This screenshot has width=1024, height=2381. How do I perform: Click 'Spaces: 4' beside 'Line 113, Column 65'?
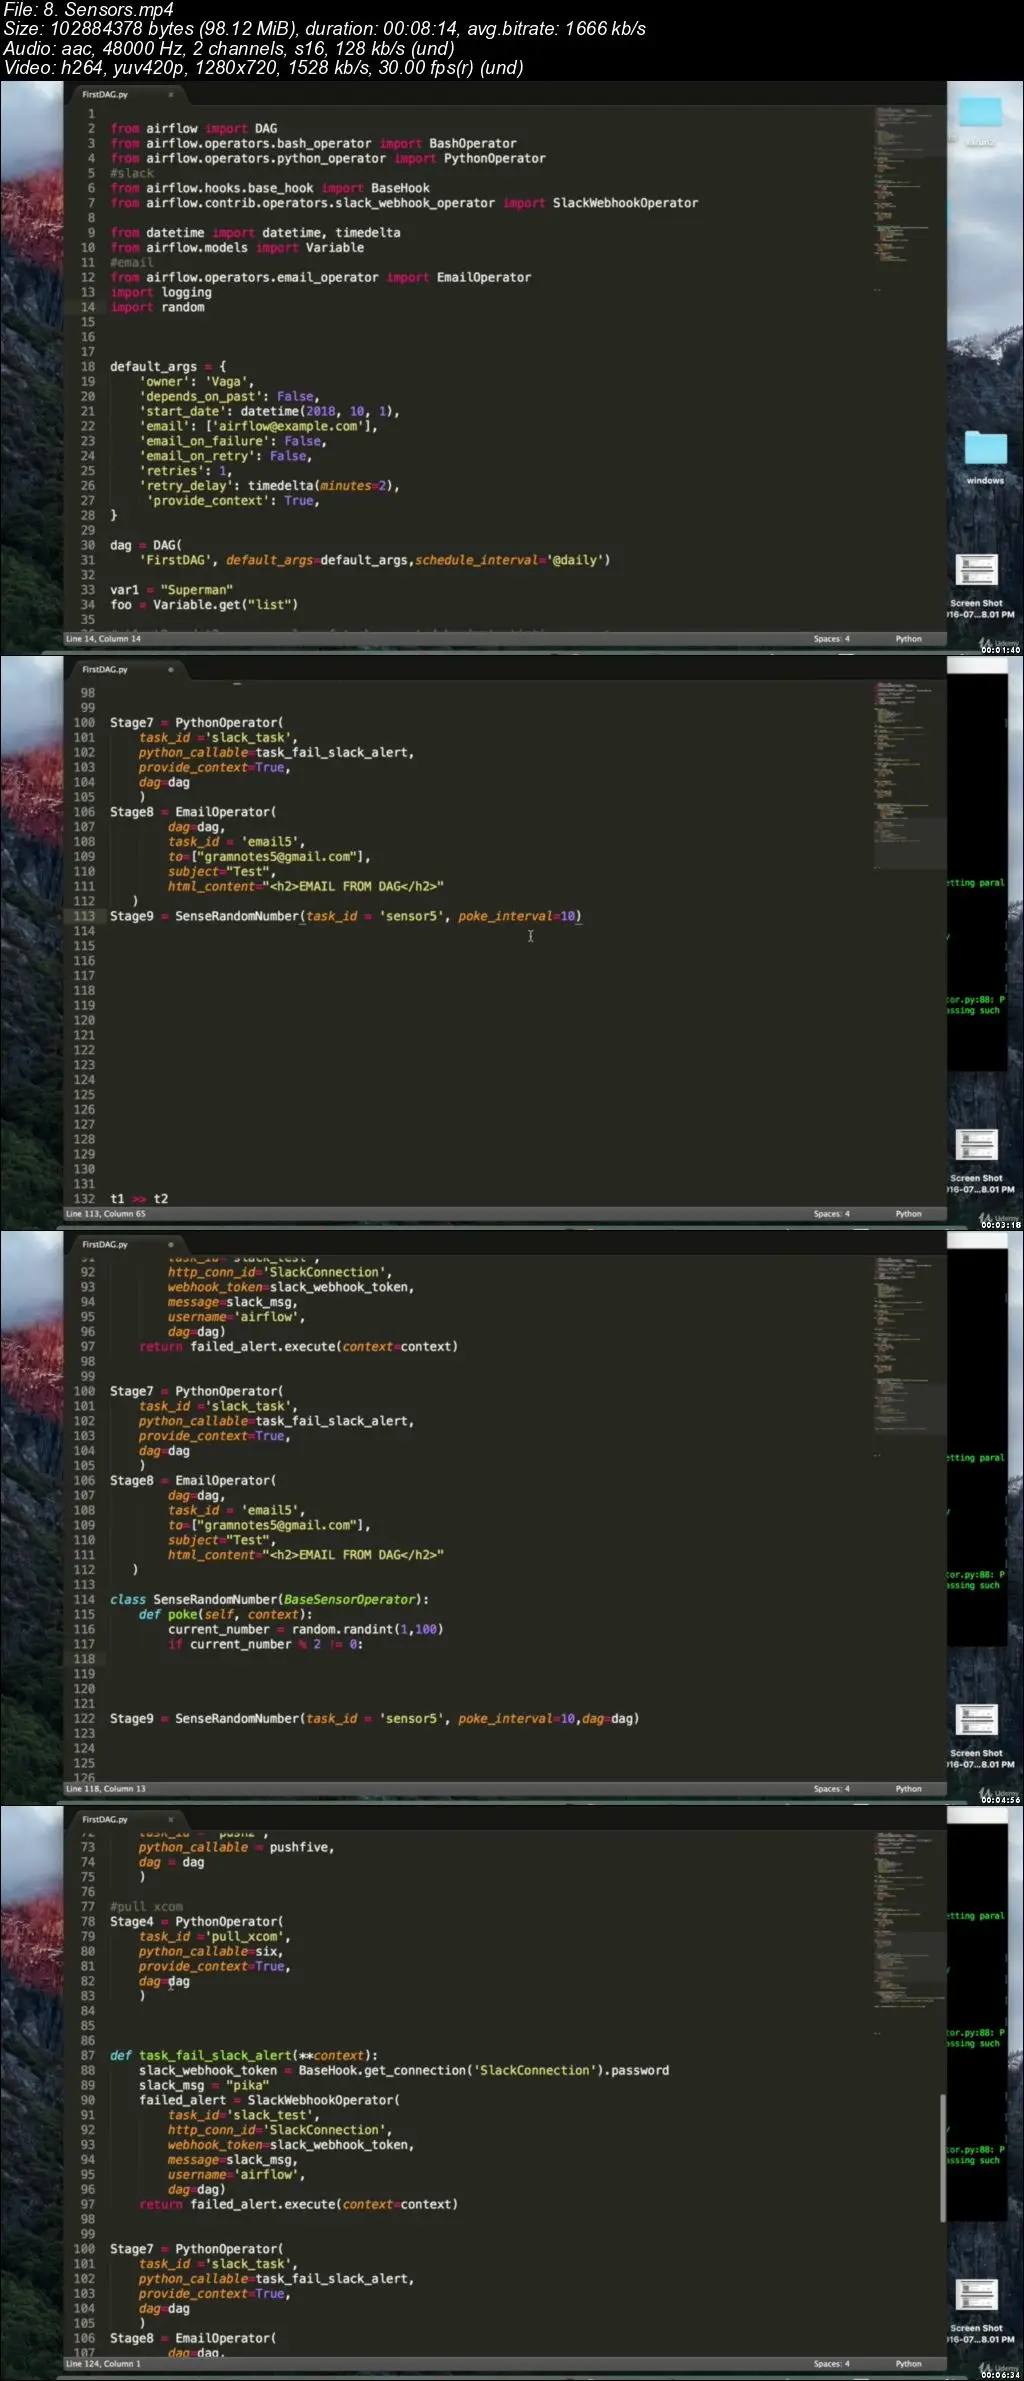[x=831, y=1214]
